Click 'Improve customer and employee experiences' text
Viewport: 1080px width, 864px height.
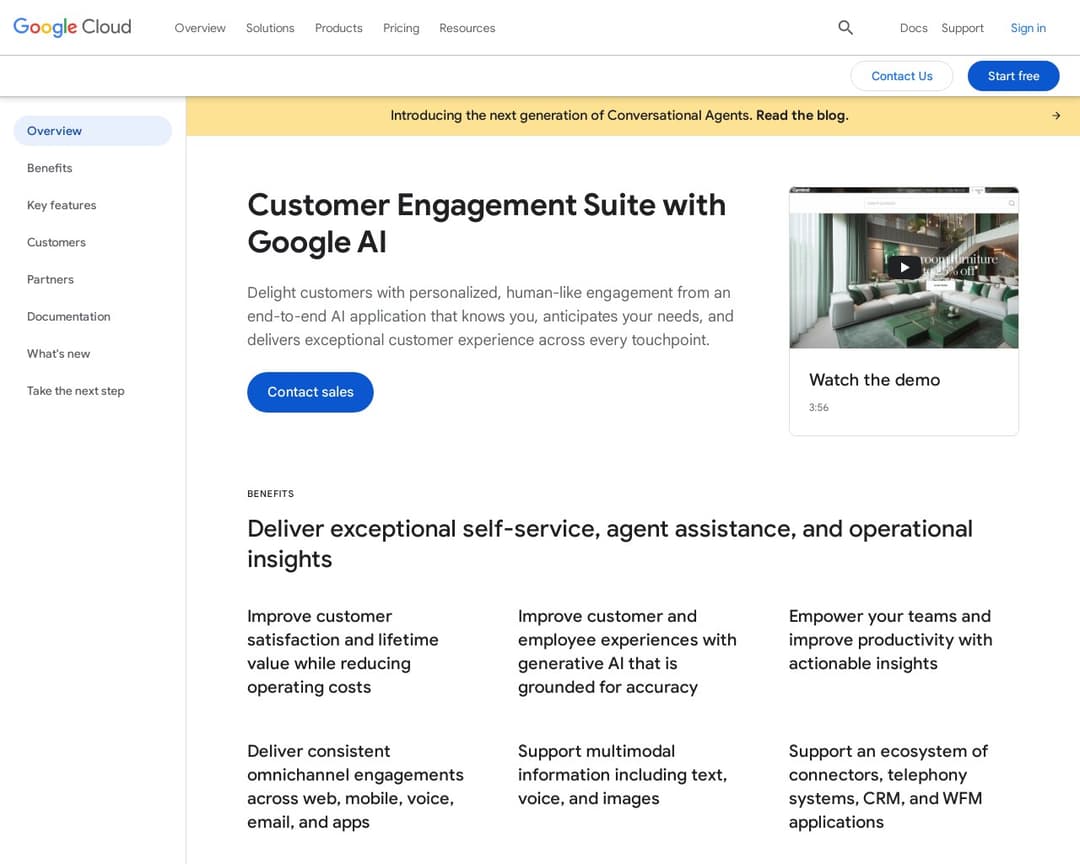(627, 652)
